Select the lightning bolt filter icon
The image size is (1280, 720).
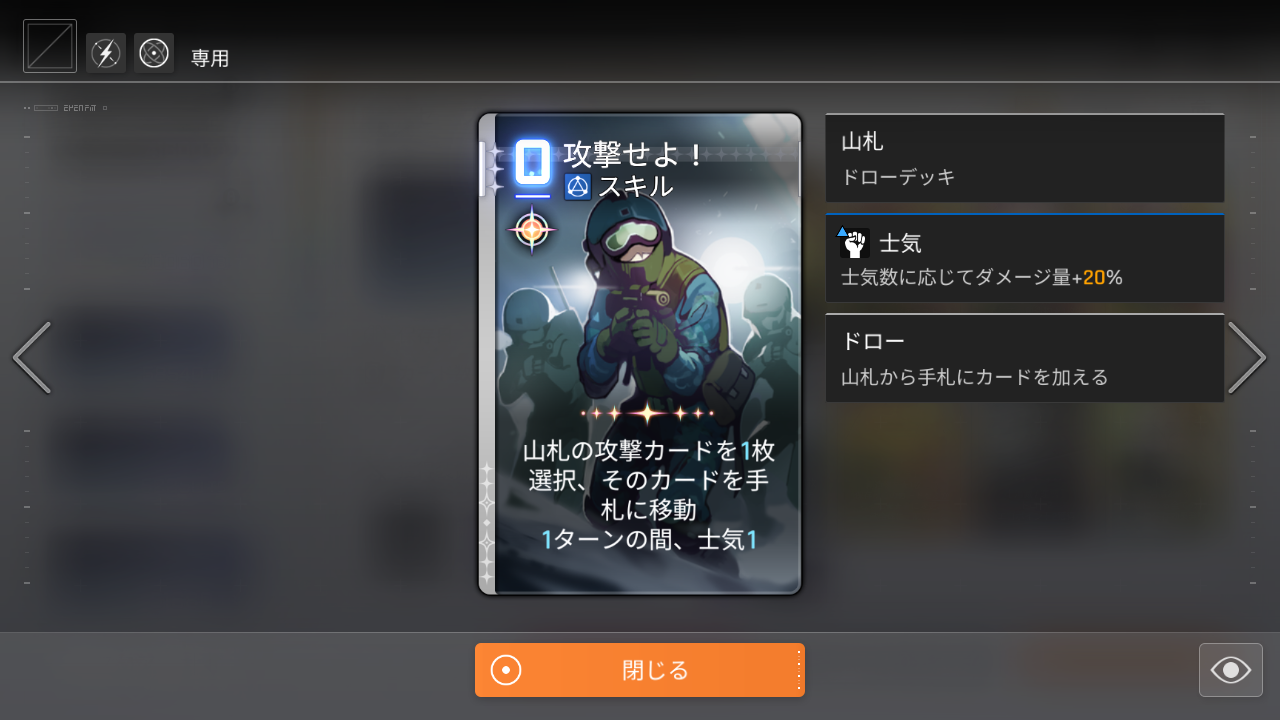[106, 53]
